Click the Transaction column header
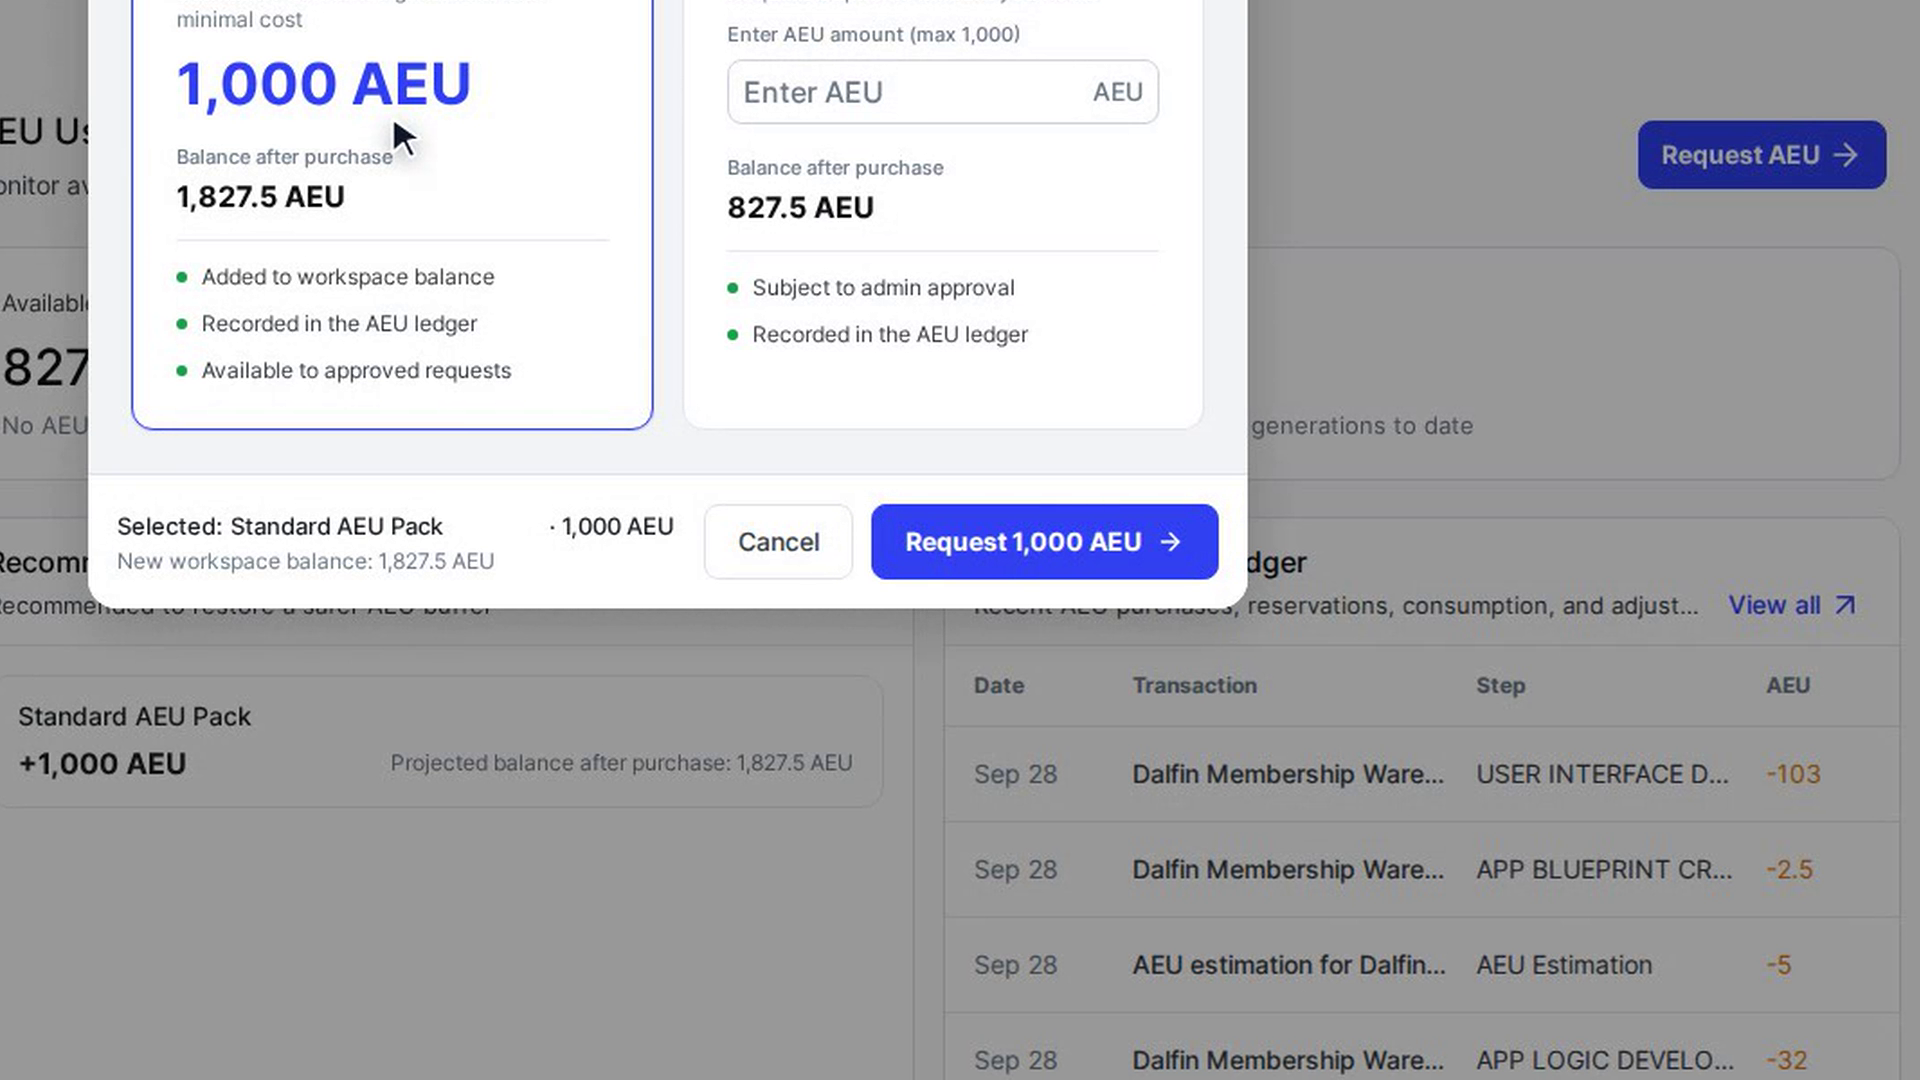 point(1194,685)
